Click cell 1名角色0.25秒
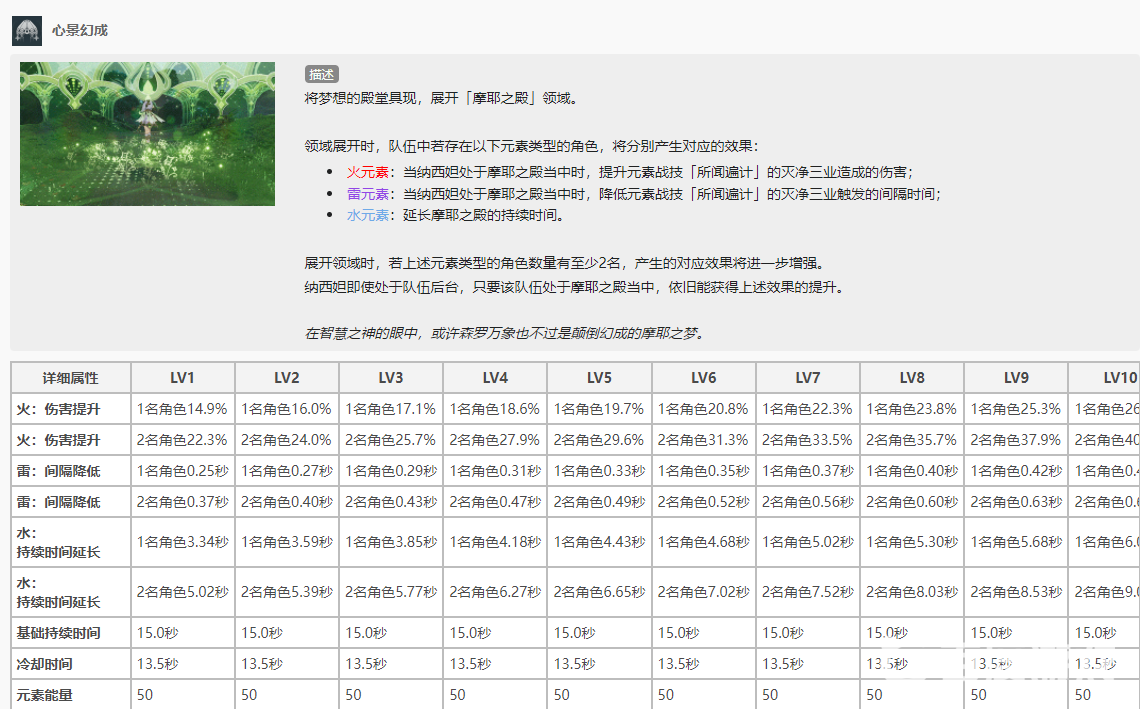 click(182, 471)
